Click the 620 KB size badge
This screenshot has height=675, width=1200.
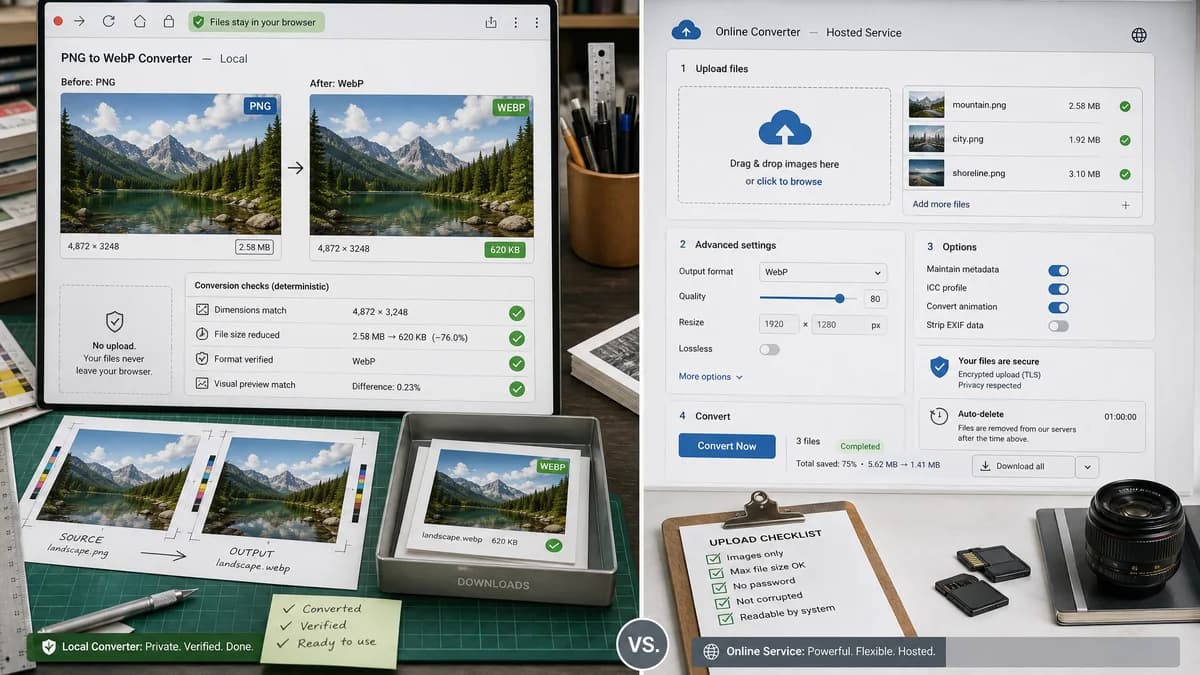click(505, 249)
